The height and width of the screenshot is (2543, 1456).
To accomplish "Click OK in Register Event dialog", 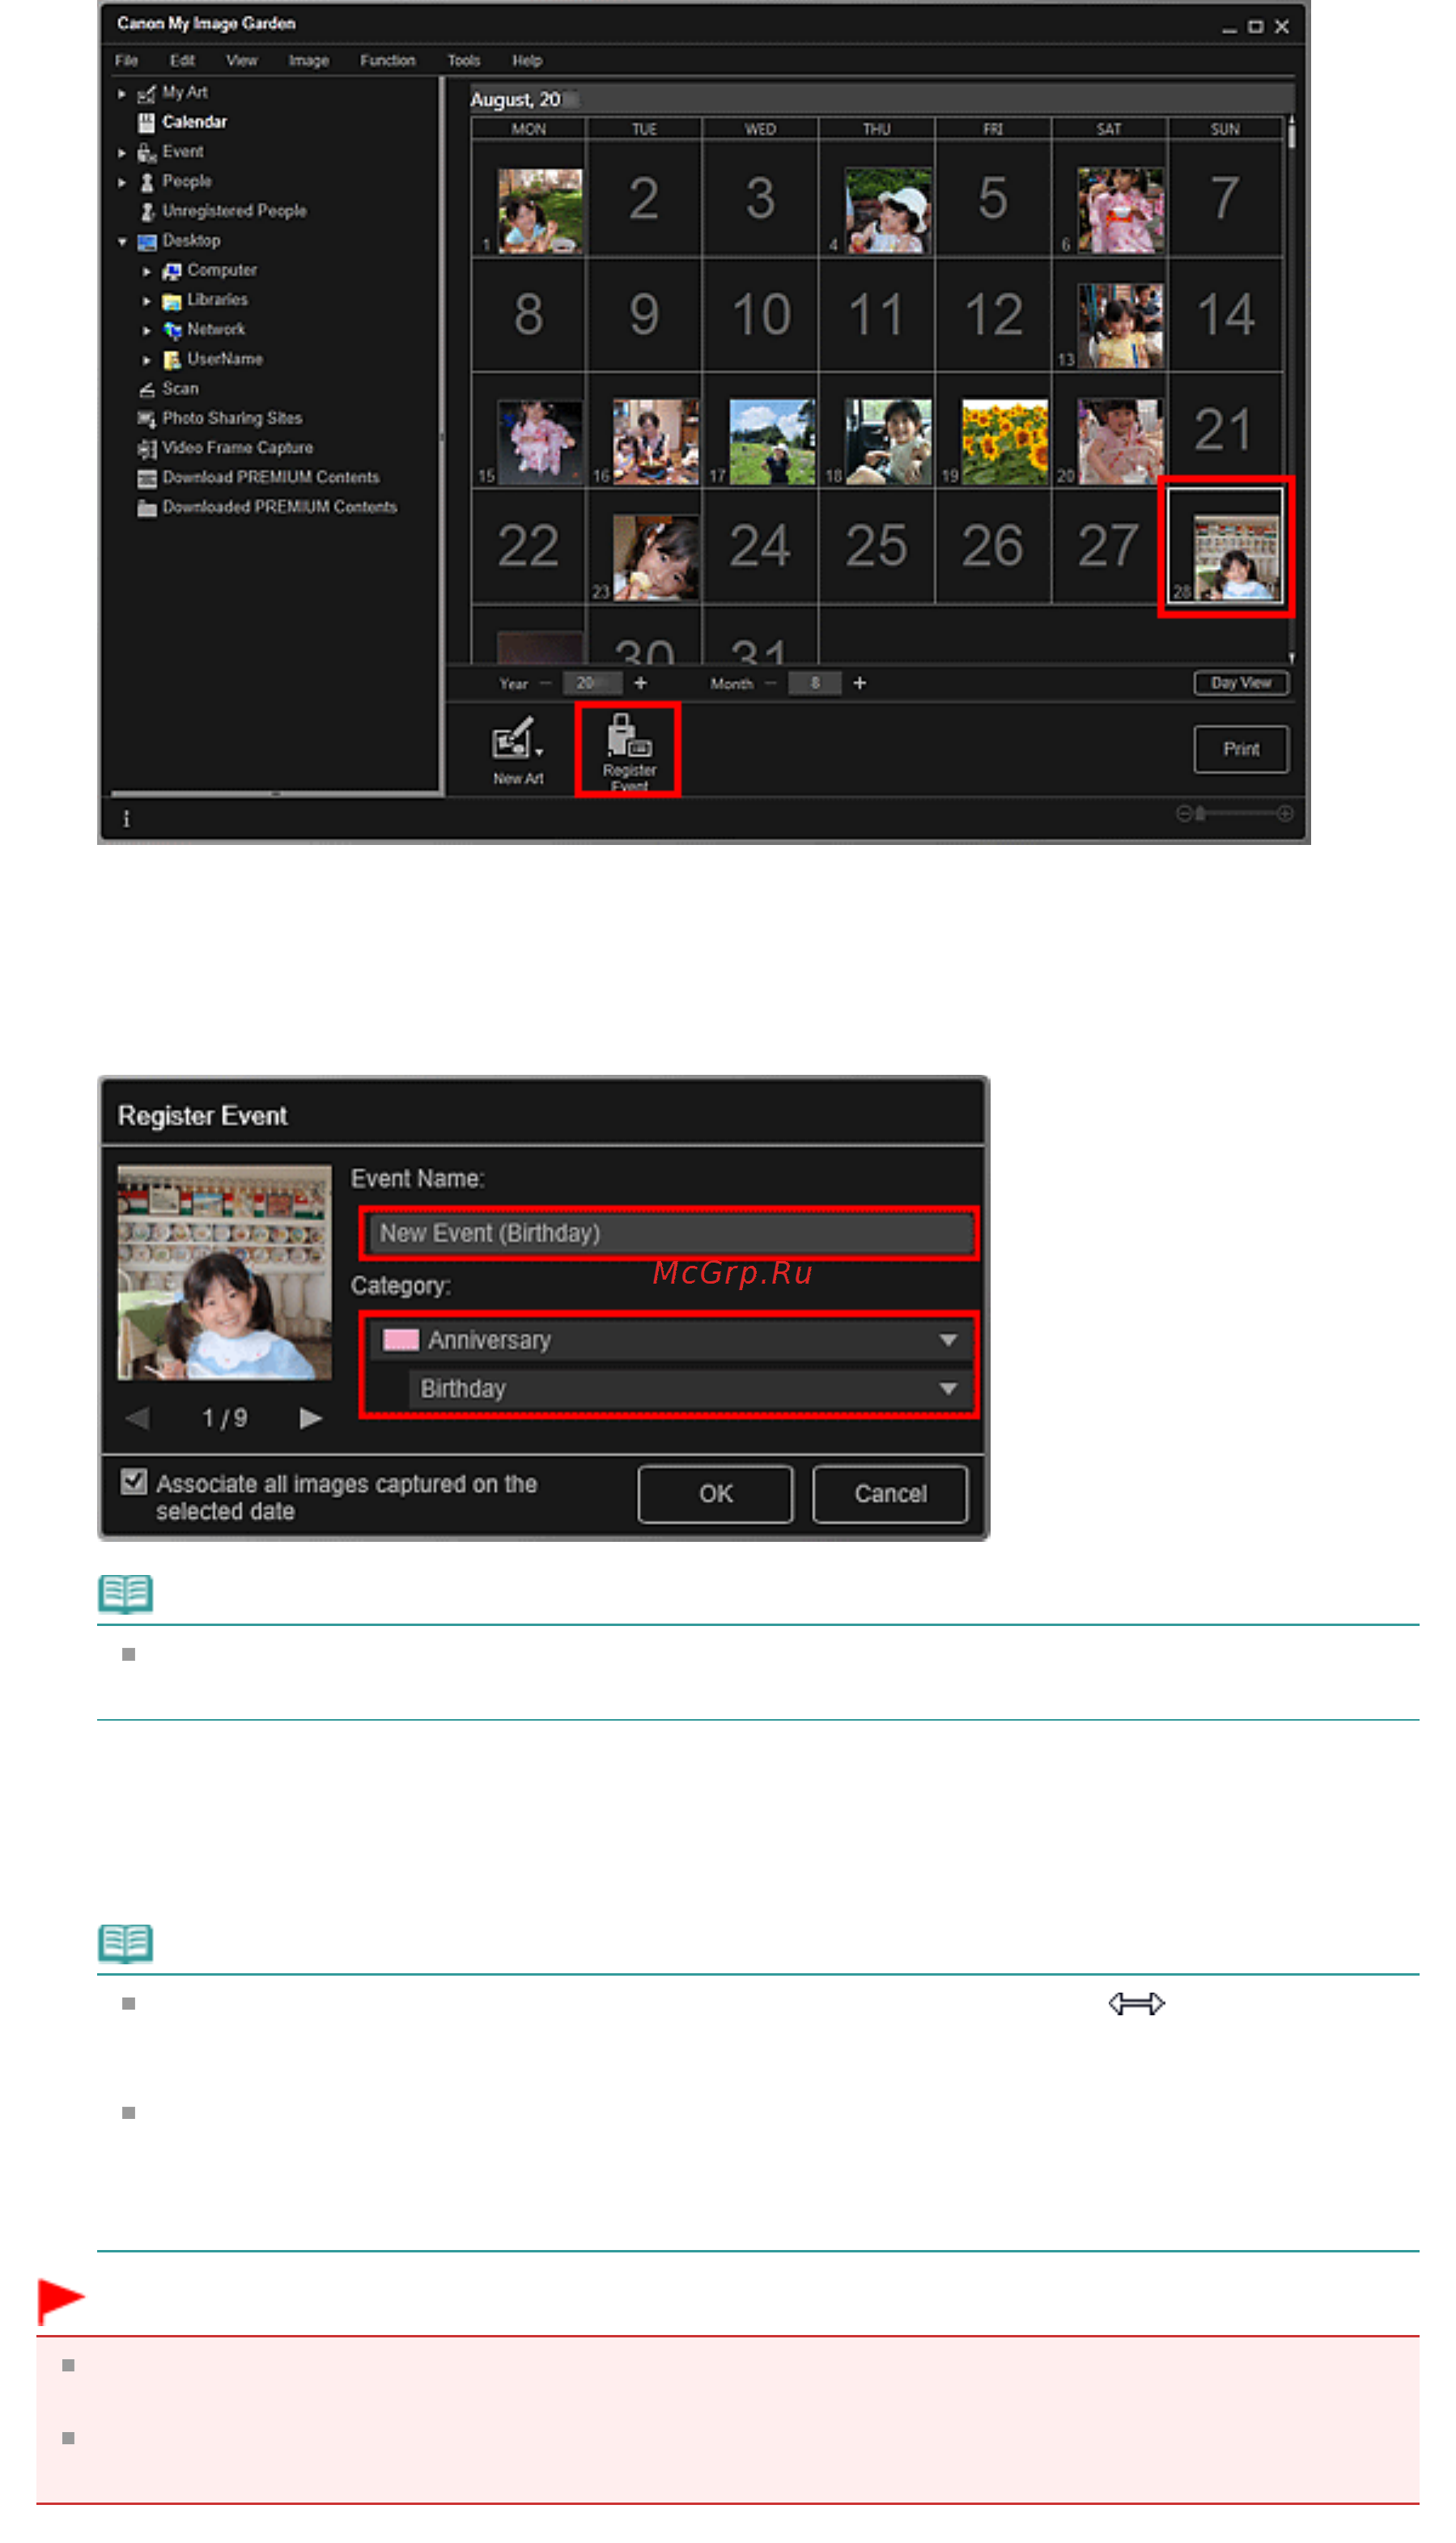I will pos(715,1494).
